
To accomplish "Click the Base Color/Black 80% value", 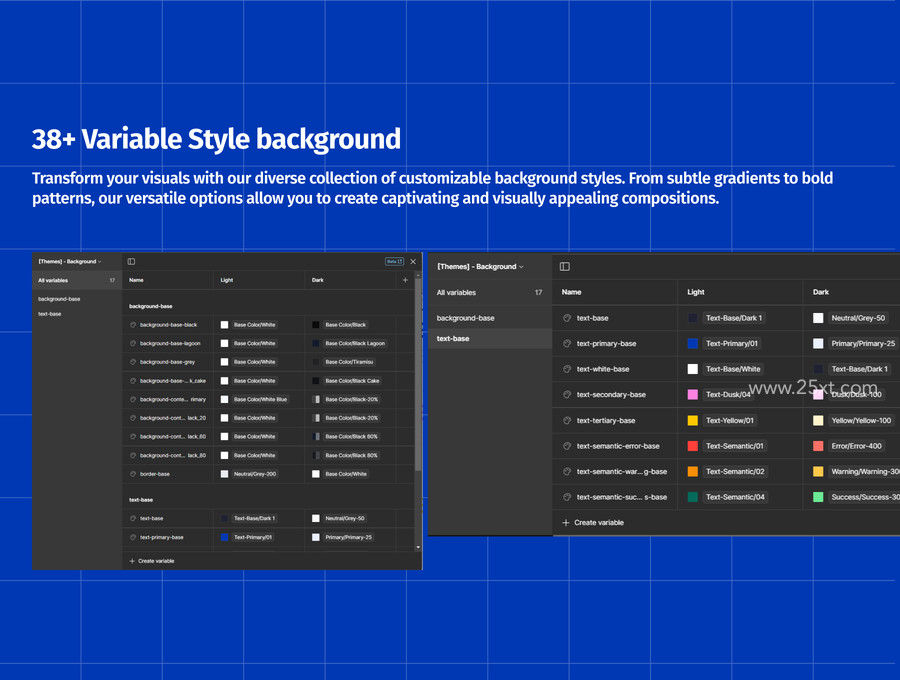I will pos(351,455).
